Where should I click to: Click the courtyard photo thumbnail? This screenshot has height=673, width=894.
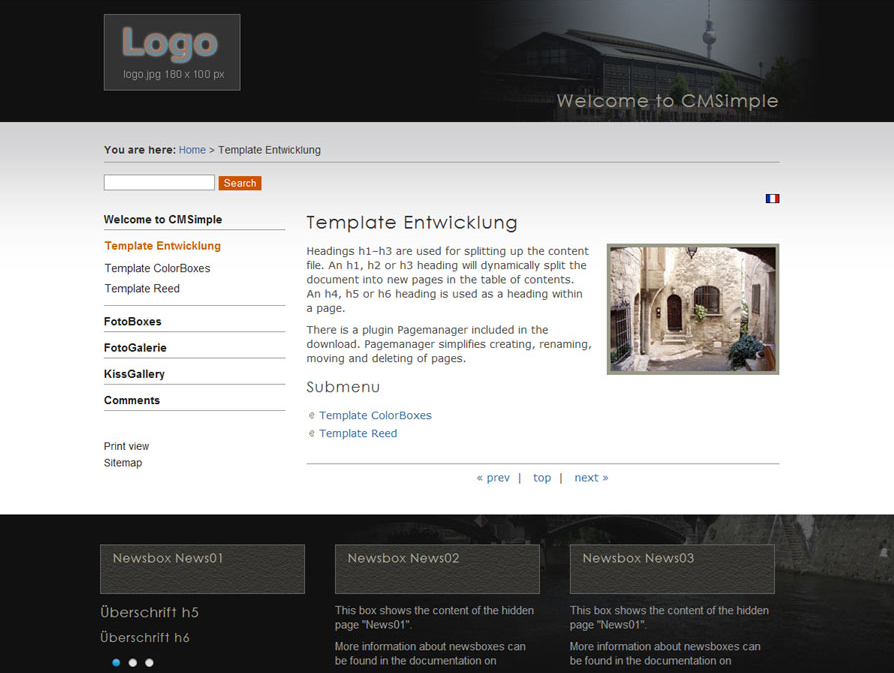[692, 309]
